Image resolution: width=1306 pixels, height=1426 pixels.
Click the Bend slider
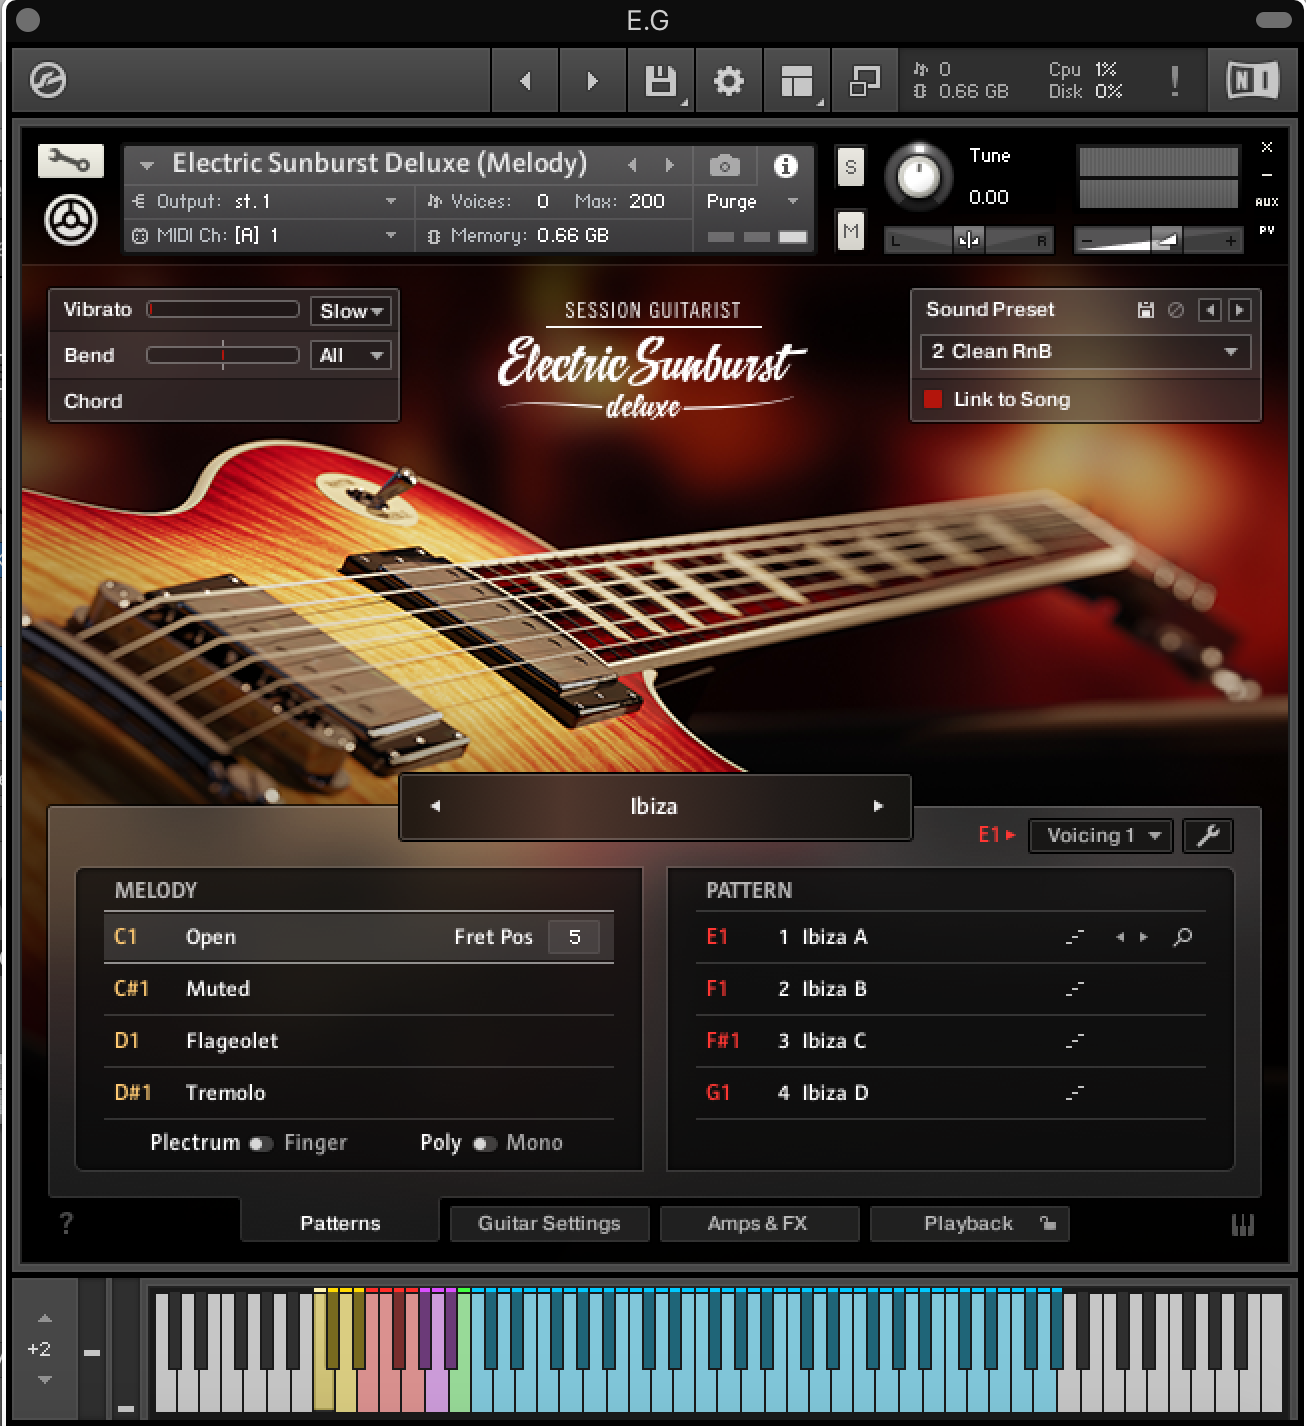coord(222,355)
